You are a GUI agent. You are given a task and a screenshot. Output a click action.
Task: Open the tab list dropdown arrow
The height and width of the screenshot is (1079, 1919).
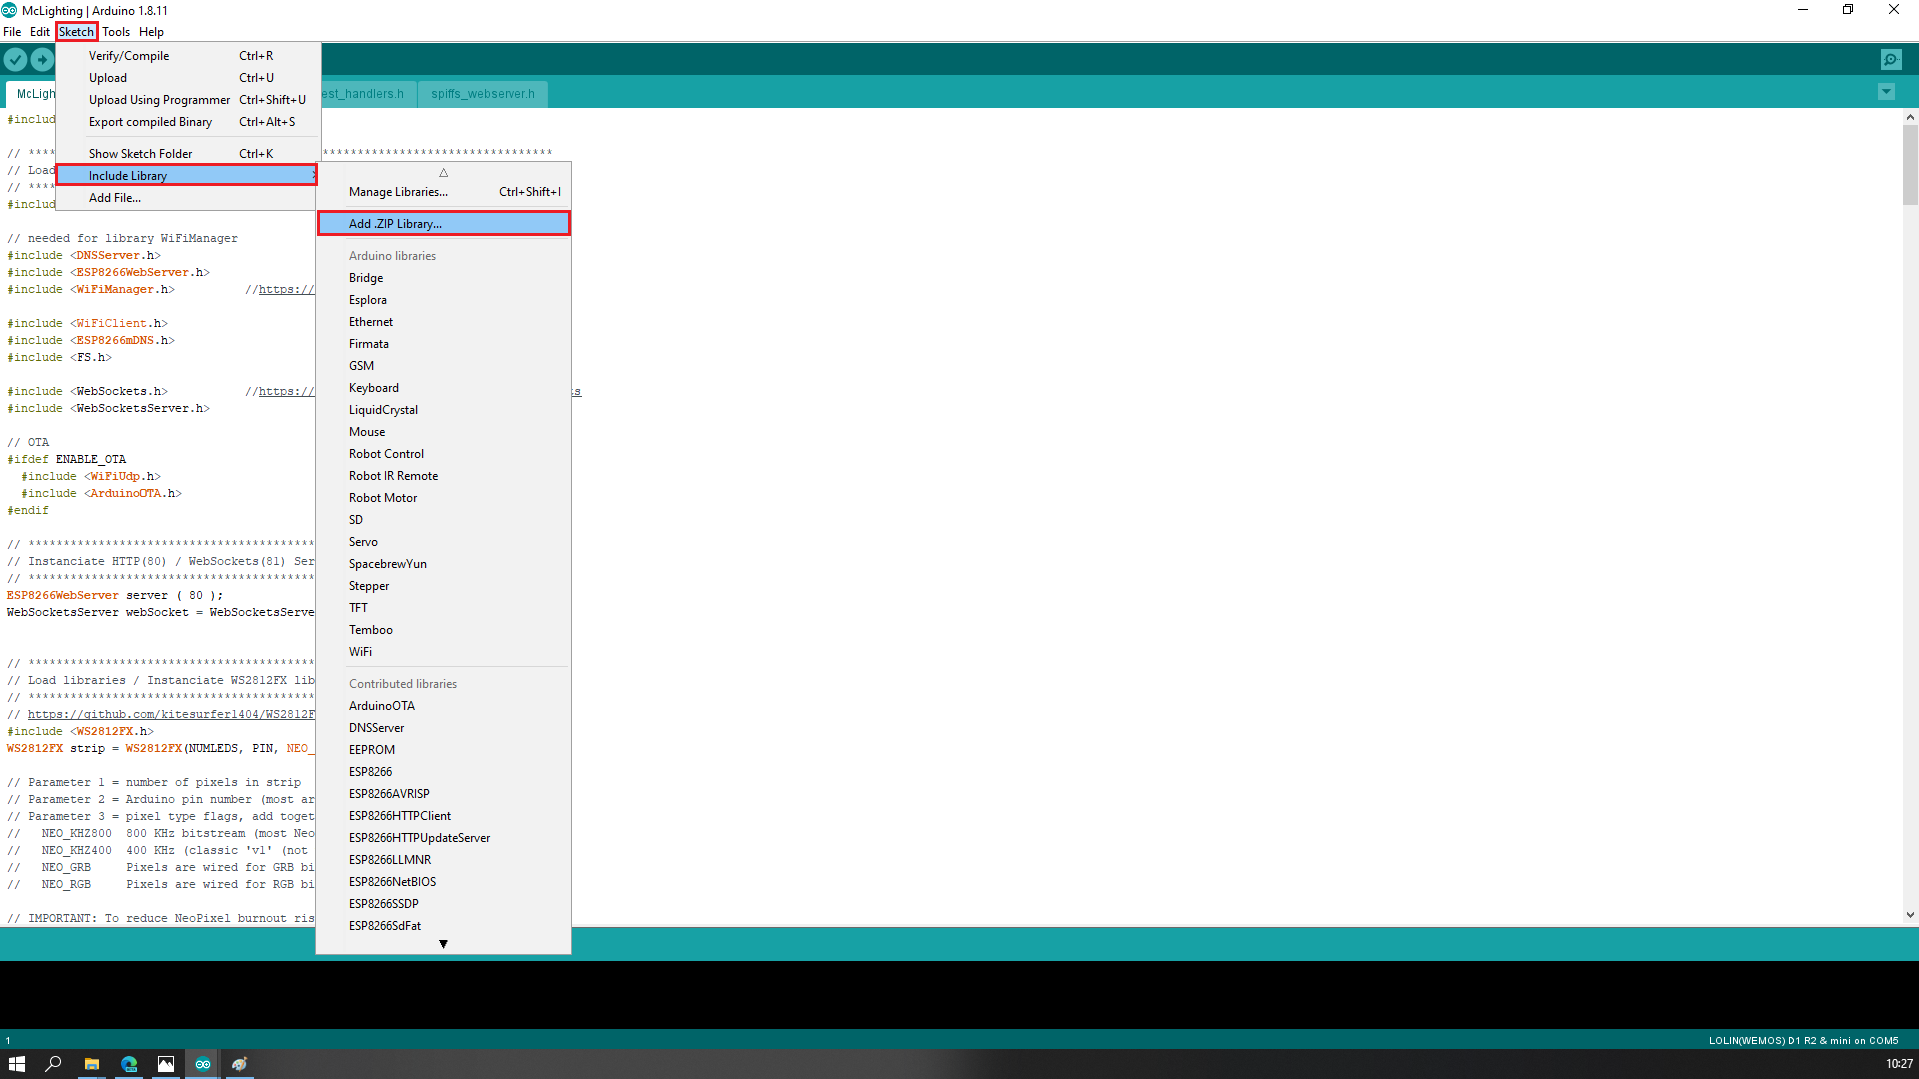(1886, 92)
